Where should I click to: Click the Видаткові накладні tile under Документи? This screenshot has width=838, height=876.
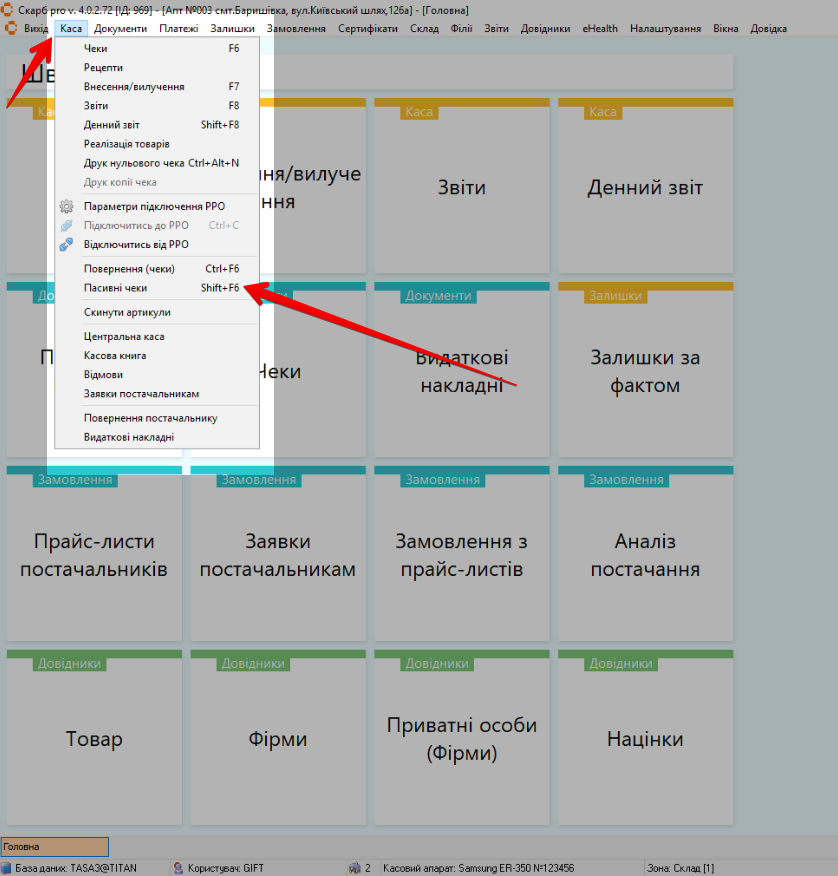coord(461,372)
